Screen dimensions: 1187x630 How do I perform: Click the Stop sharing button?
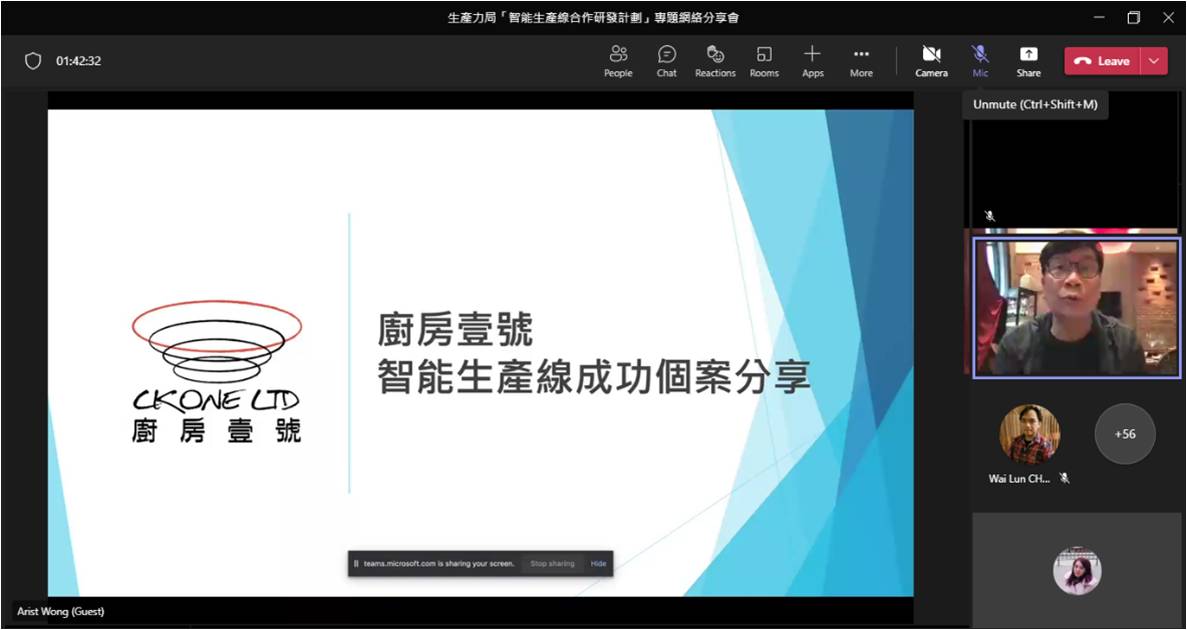click(552, 563)
